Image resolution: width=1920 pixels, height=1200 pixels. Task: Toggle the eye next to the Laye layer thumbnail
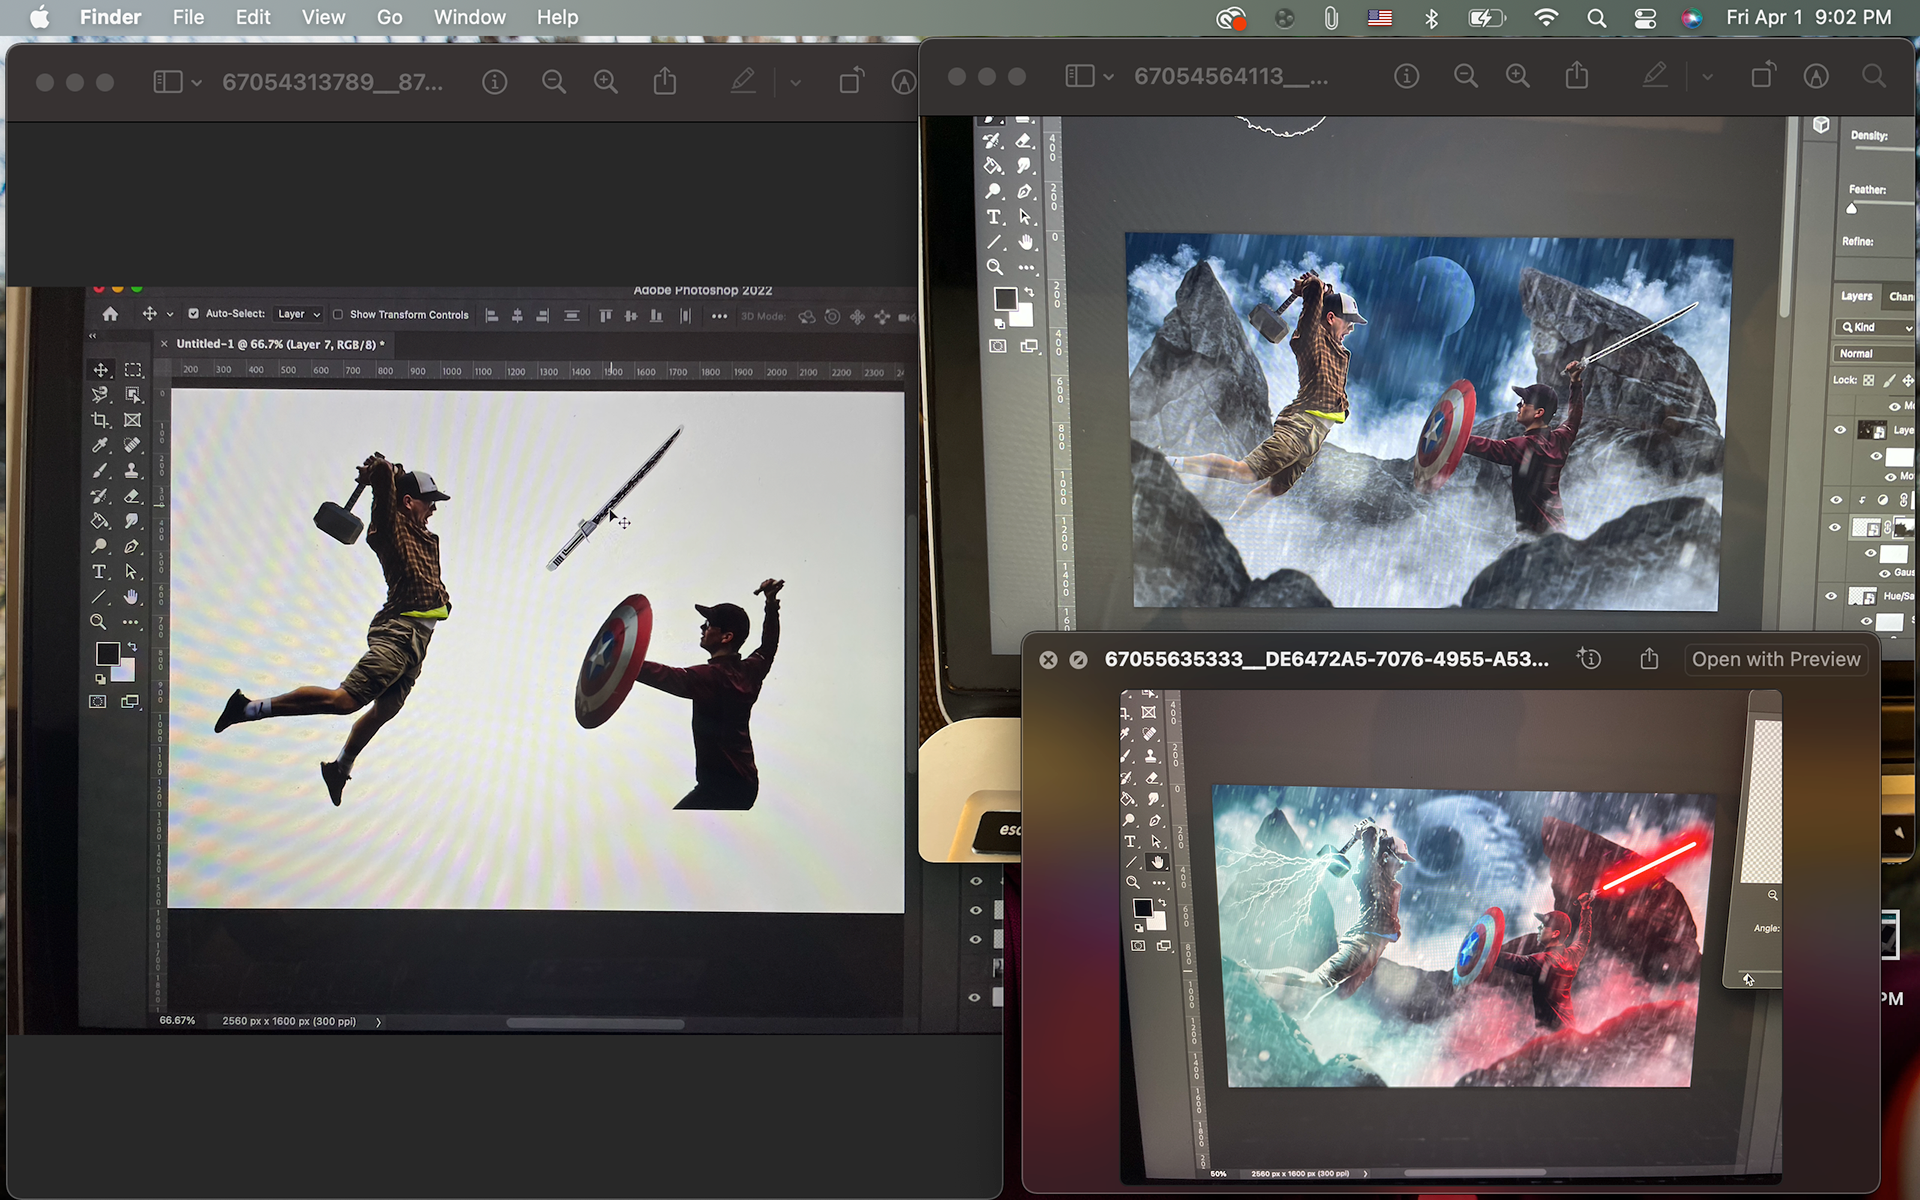[x=1840, y=430]
